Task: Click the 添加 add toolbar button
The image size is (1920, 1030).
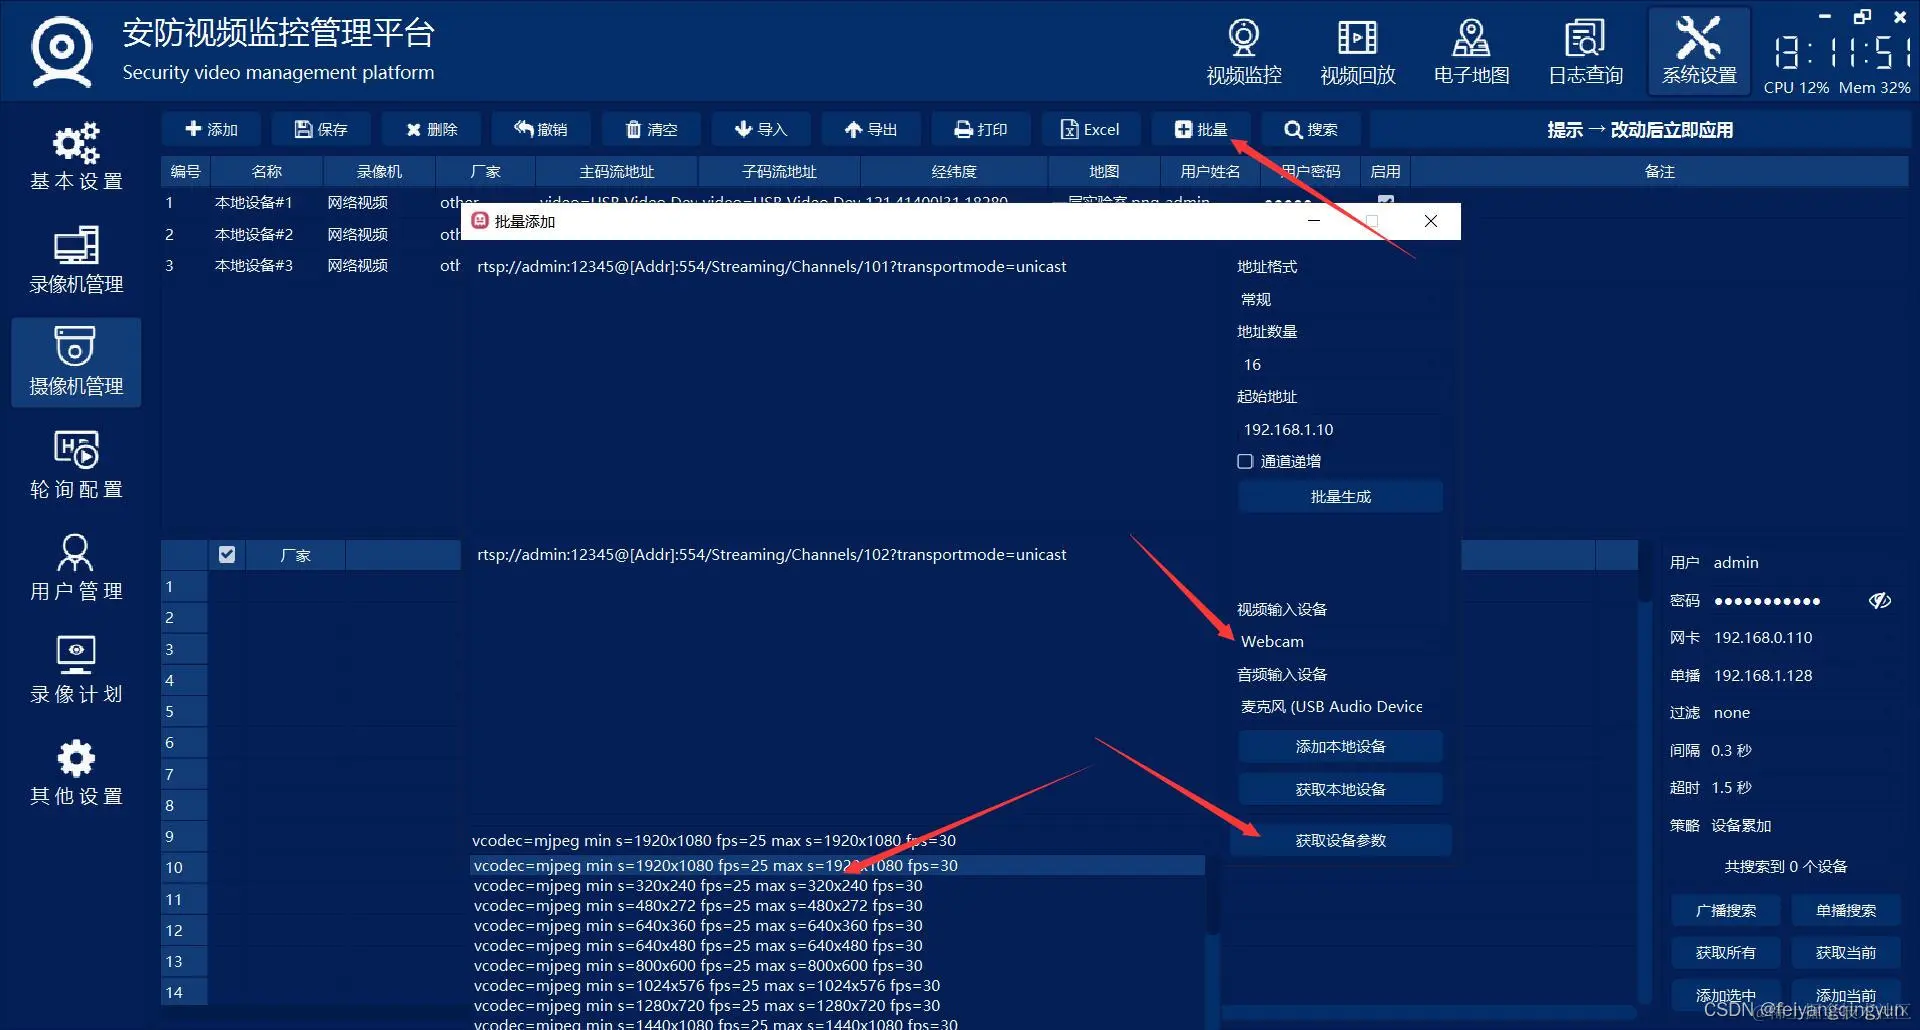Action: point(211,129)
